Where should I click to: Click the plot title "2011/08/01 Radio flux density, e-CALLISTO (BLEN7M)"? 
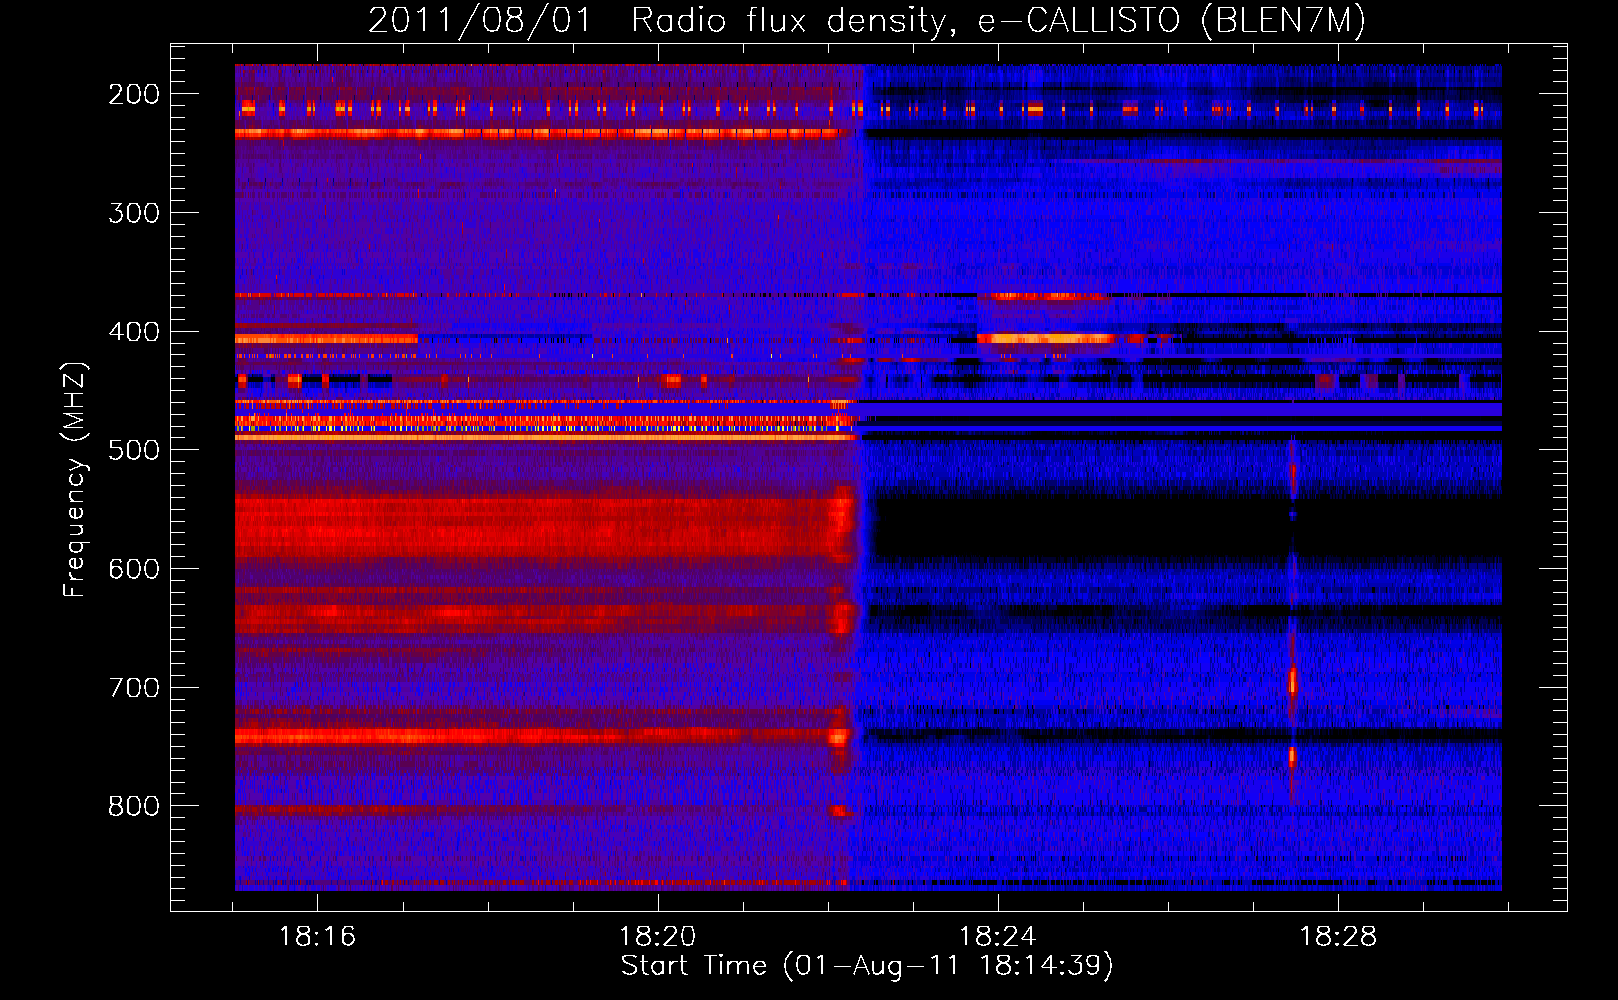867,21
